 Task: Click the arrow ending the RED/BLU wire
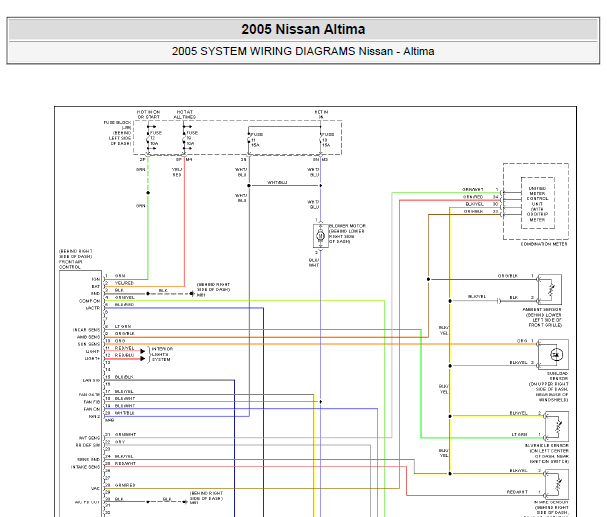click(x=142, y=358)
